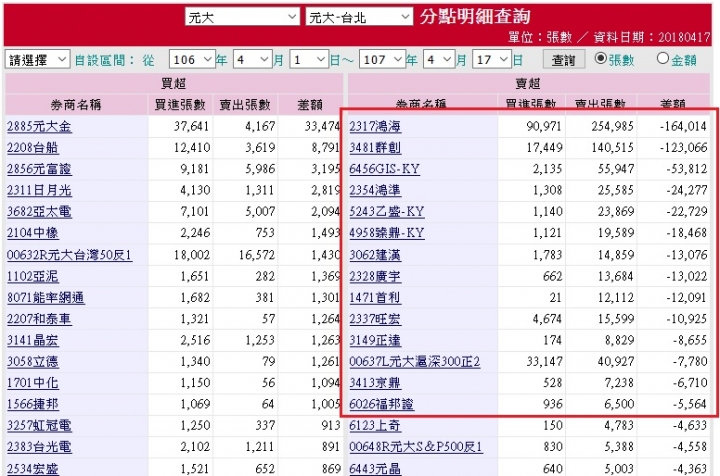The height and width of the screenshot is (476, 720).
Task: Open the 2885元大金 stock link
Action: (39, 126)
